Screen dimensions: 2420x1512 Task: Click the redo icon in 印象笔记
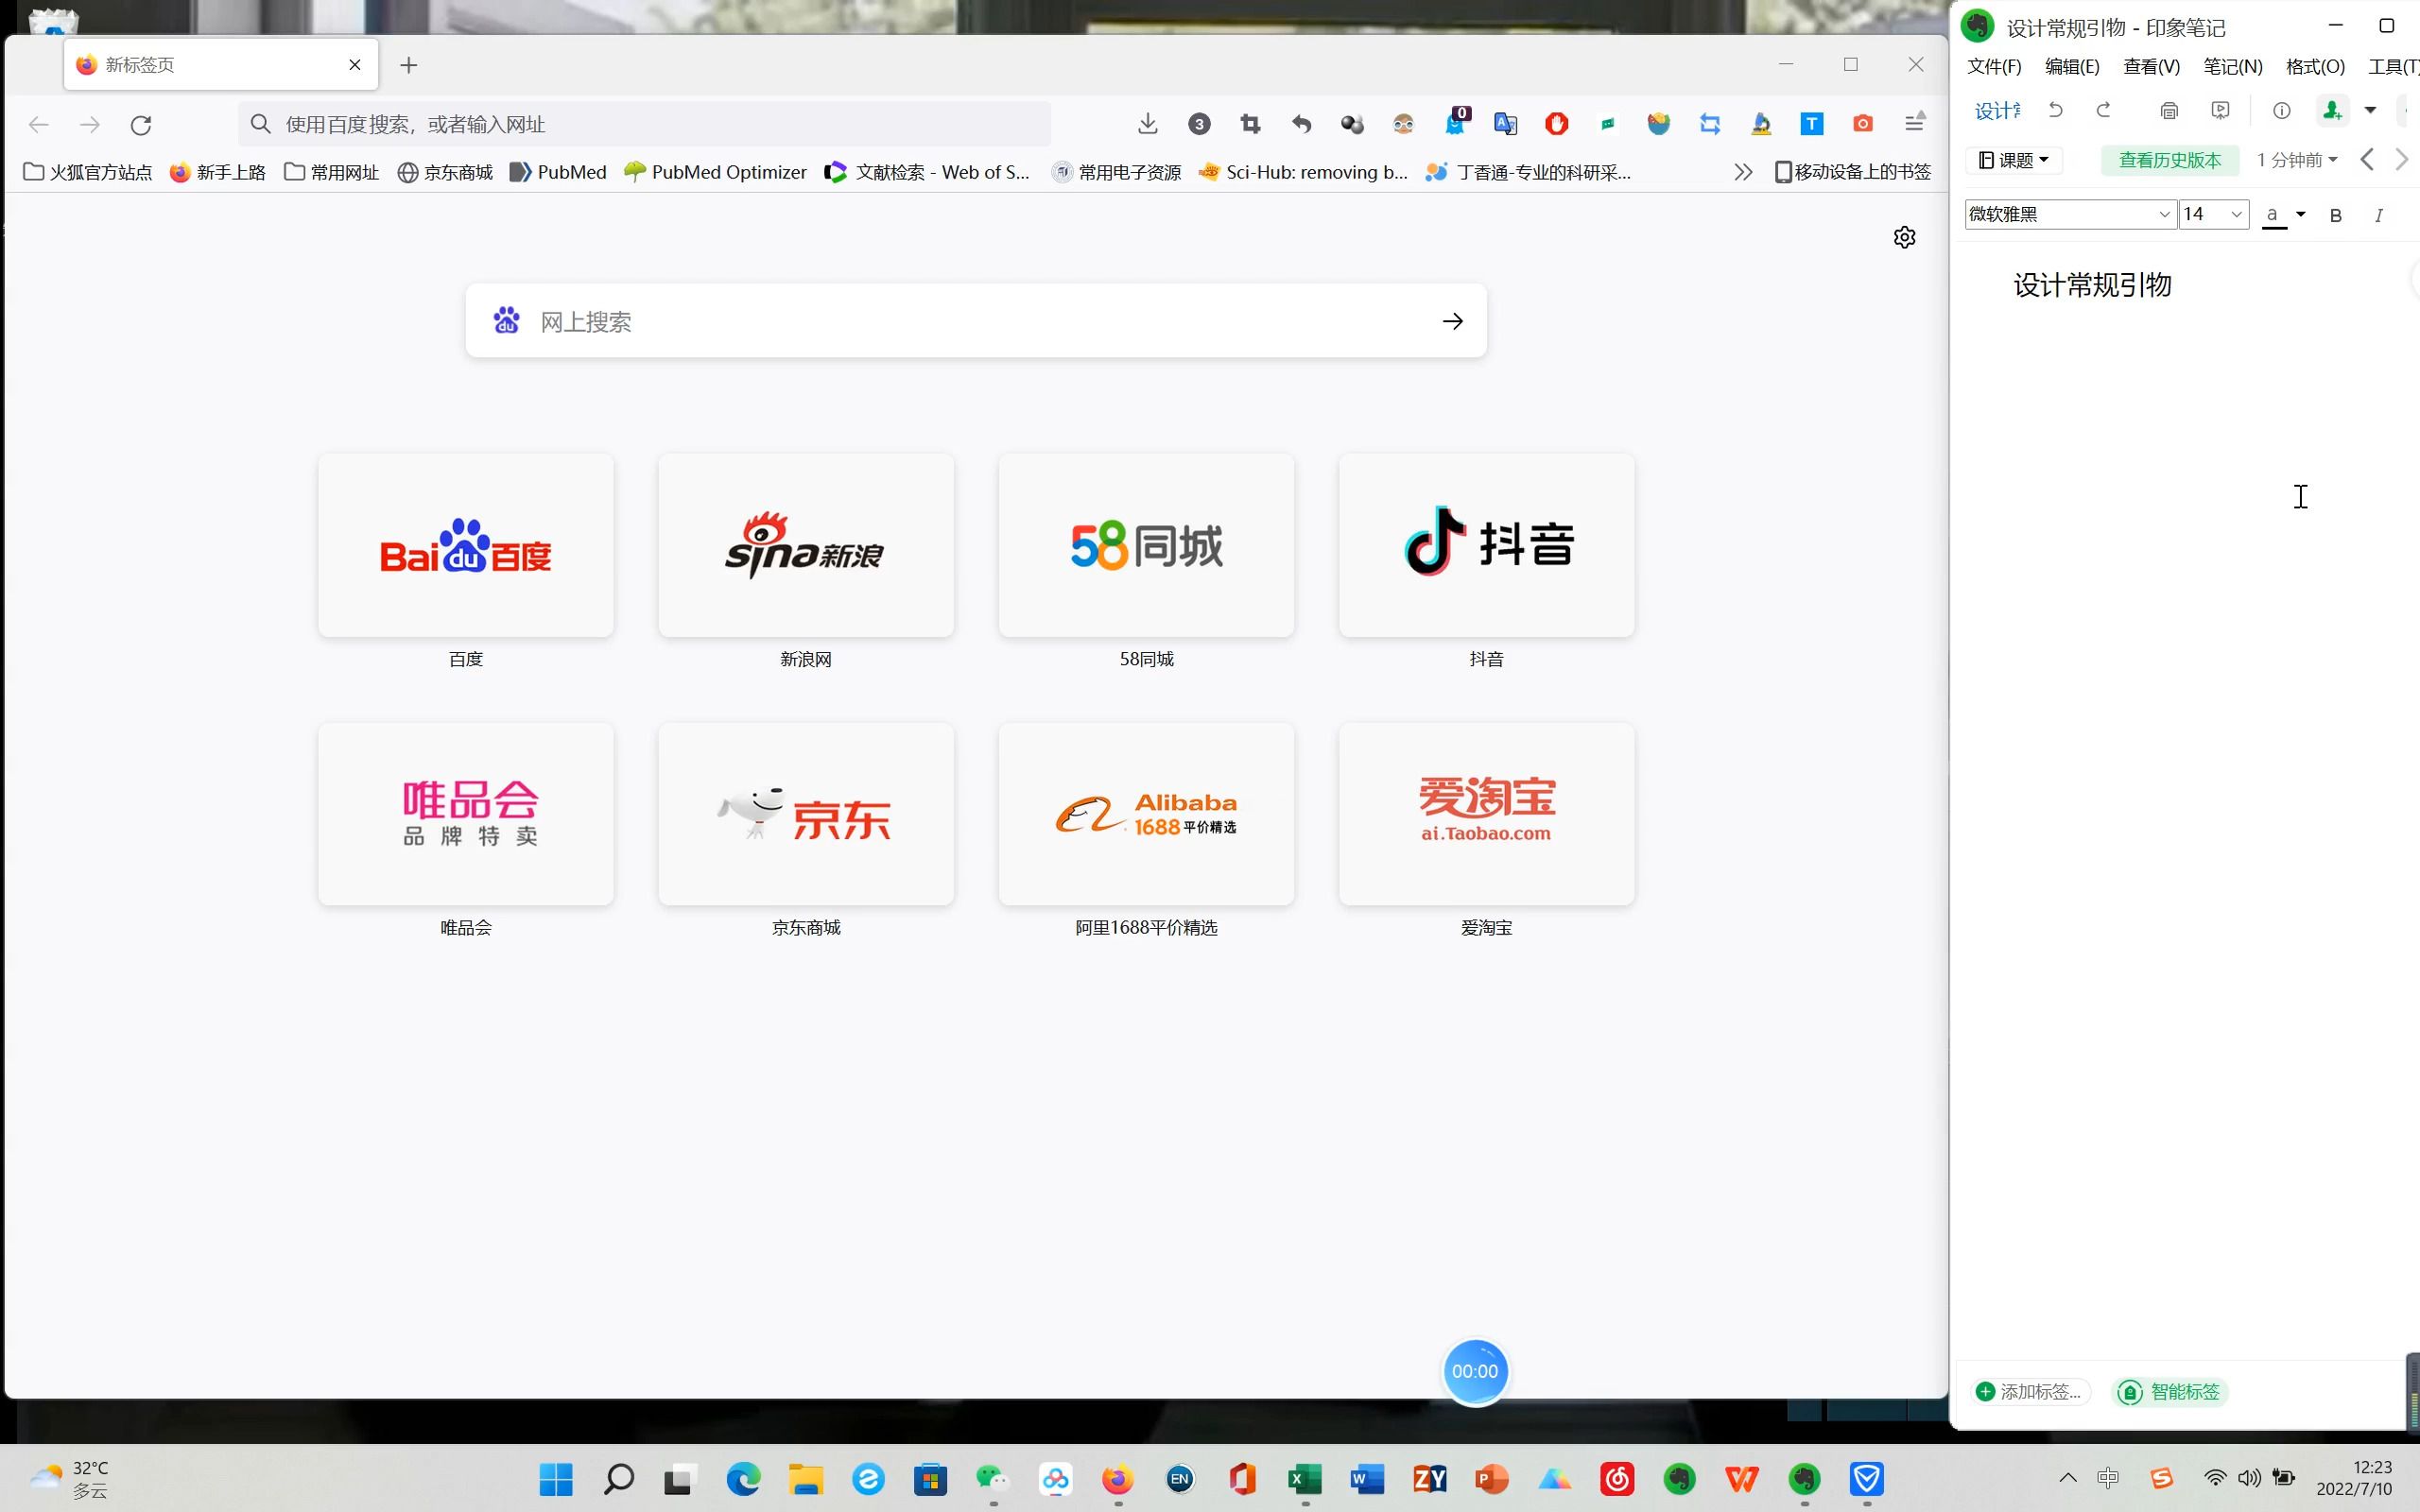coord(2103,110)
